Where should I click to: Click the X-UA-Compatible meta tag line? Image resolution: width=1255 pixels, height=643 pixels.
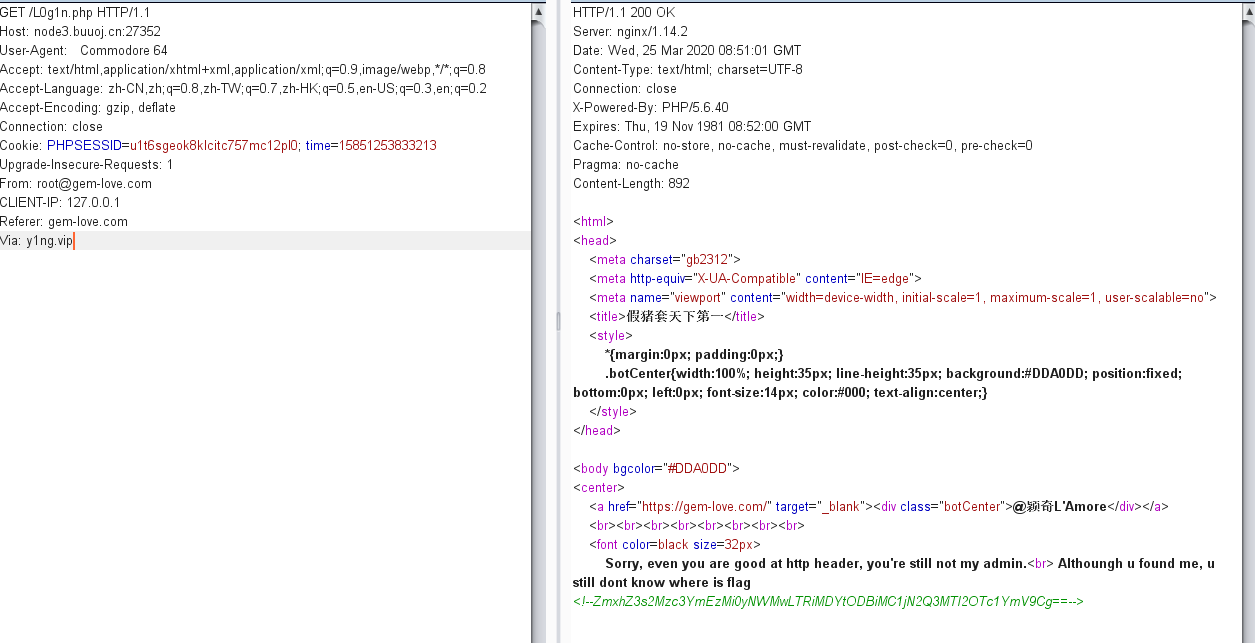tap(755, 279)
